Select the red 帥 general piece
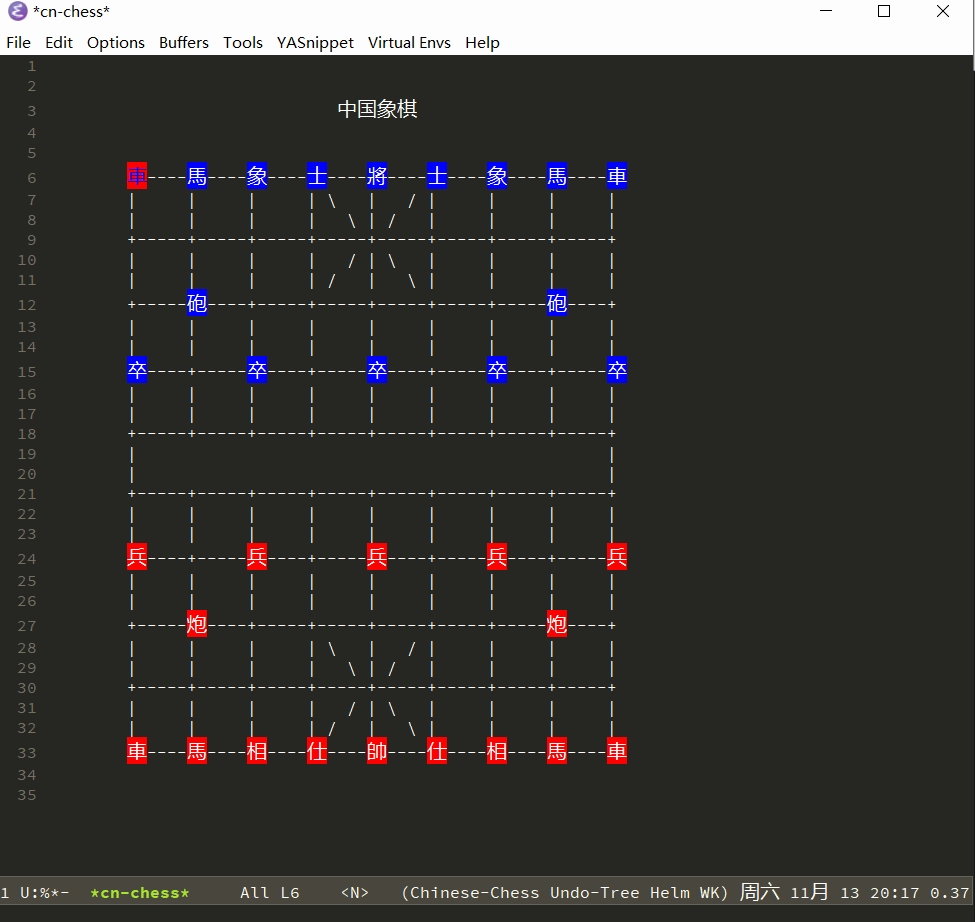 pyautogui.click(x=377, y=751)
